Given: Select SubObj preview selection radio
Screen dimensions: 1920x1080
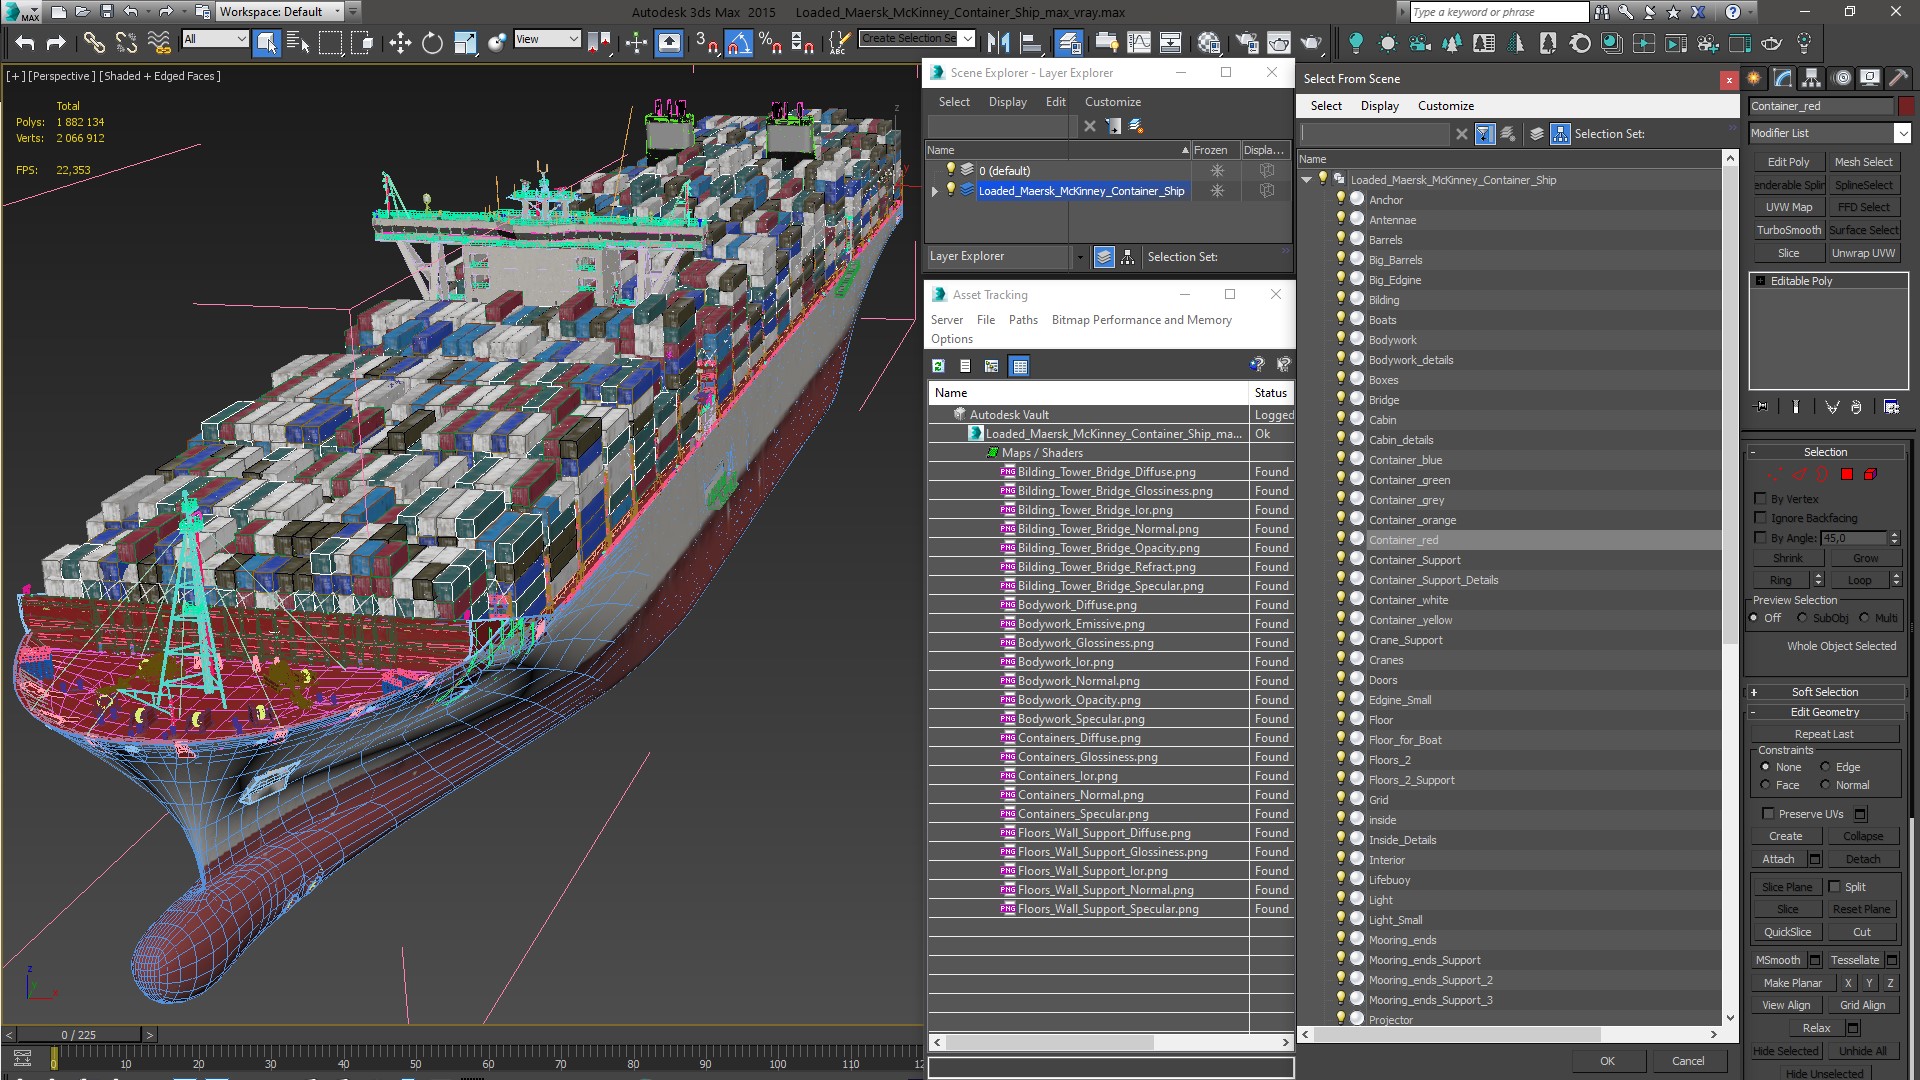Looking at the screenshot, I should pyautogui.click(x=1802, y=618).
